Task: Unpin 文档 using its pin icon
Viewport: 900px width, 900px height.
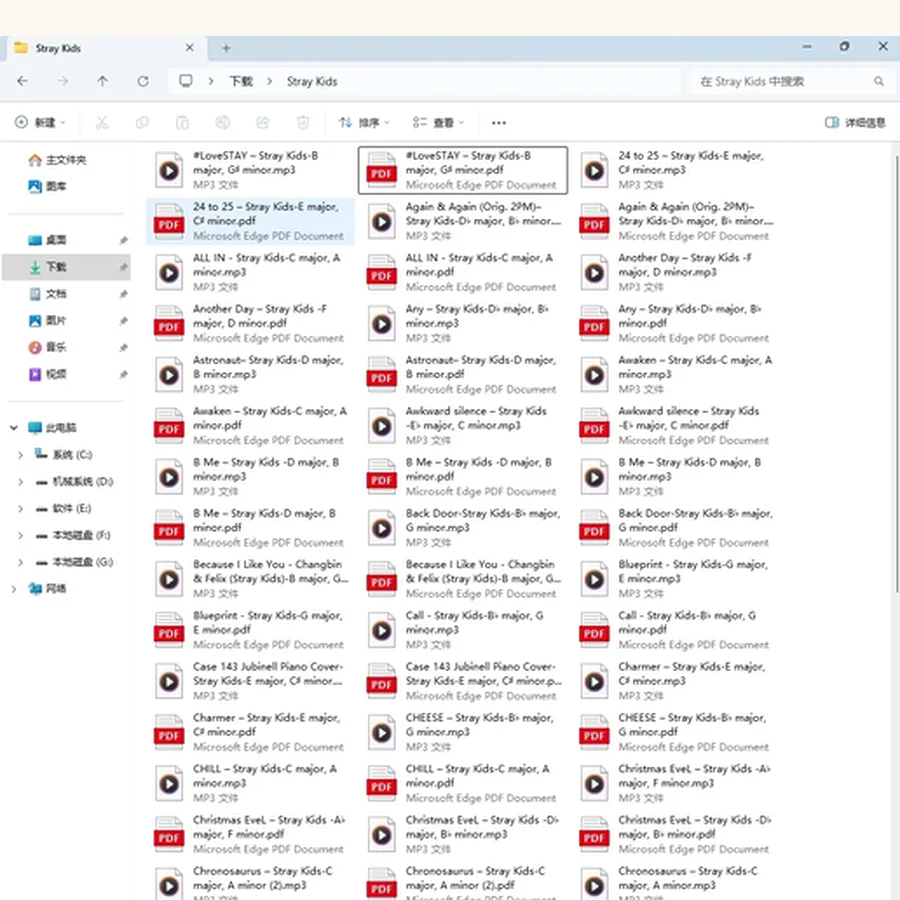Action: pyautogui.click(x=123, y=294)
